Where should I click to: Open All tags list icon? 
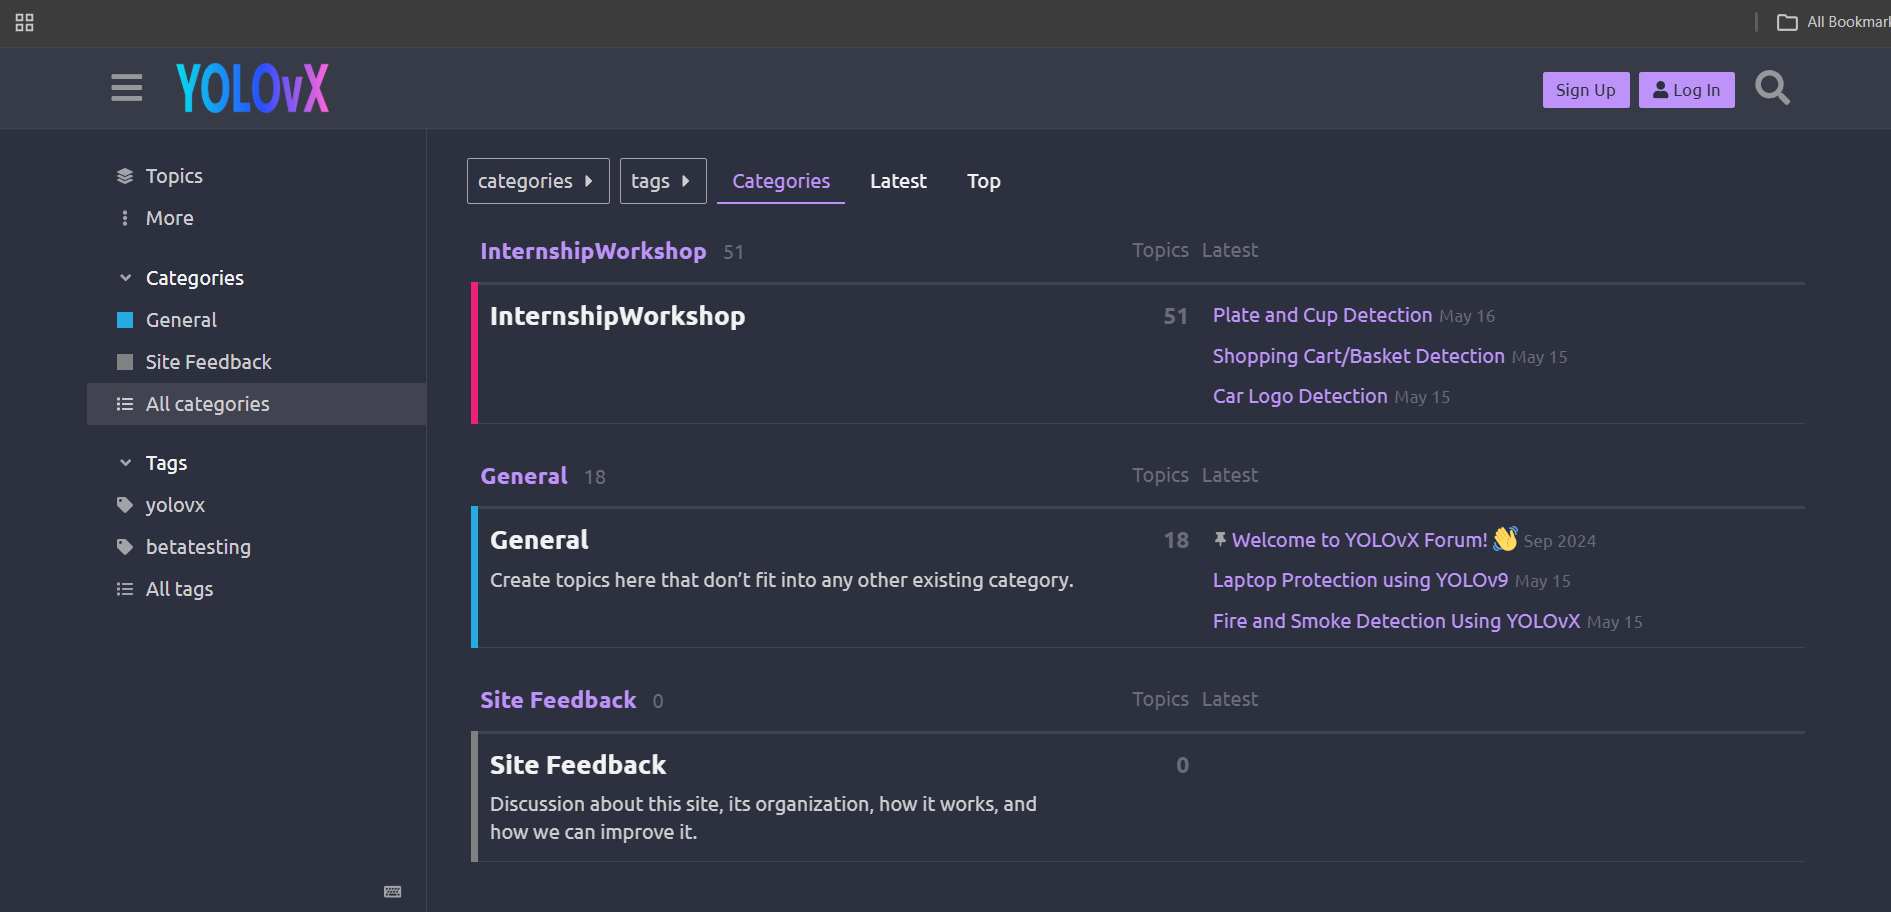tap(125, 589)
